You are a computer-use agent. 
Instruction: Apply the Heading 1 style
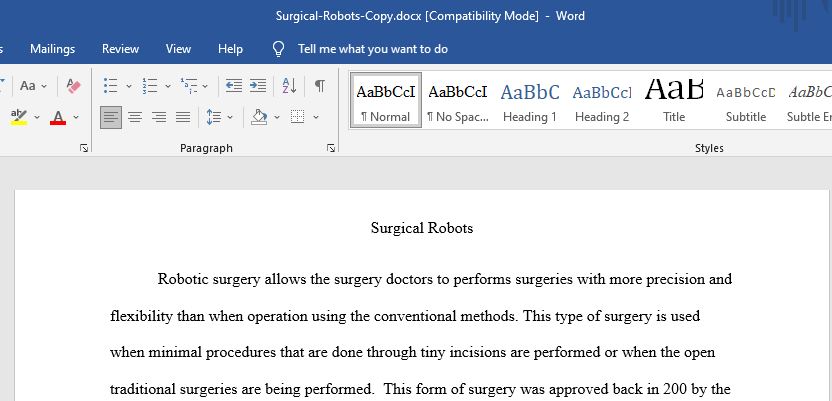[x=530, y=101]
